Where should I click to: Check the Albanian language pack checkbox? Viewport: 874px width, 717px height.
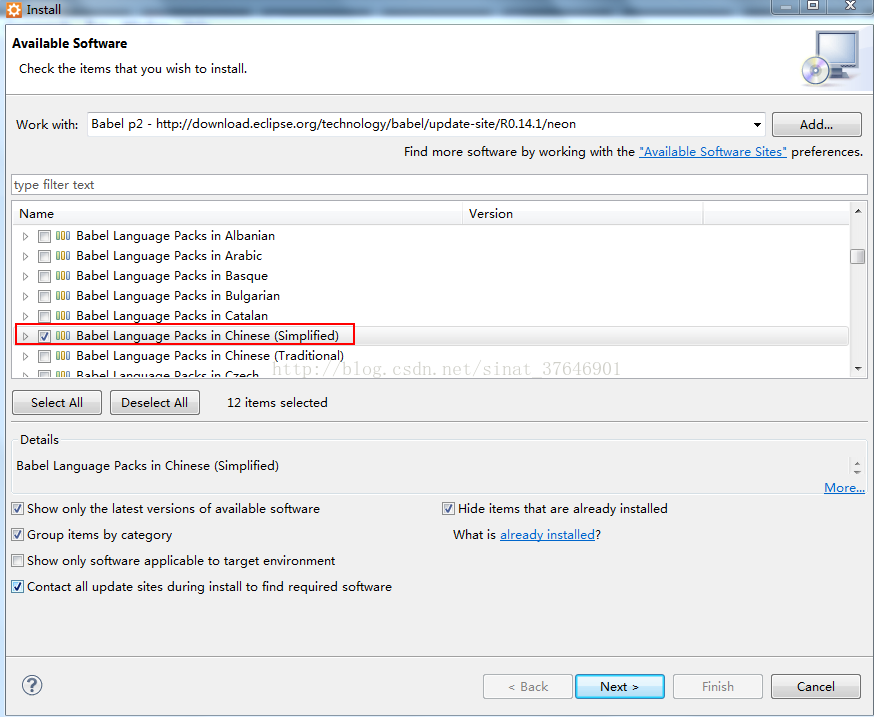click(x=45, y=236)
